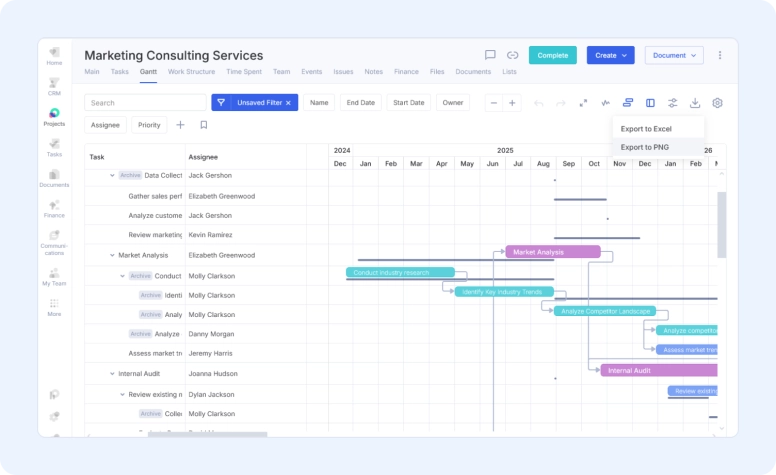This screenshot has width=776, height=475.
Task: Toggle the critical path waveform icon
Action: (x=605, y=103)
